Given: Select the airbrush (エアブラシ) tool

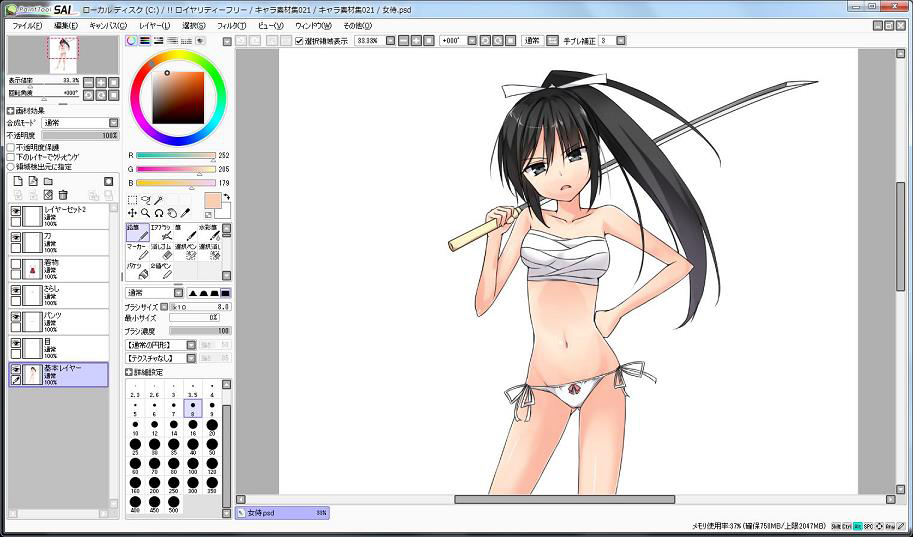Looking at the screenshot, I should 162,232.
